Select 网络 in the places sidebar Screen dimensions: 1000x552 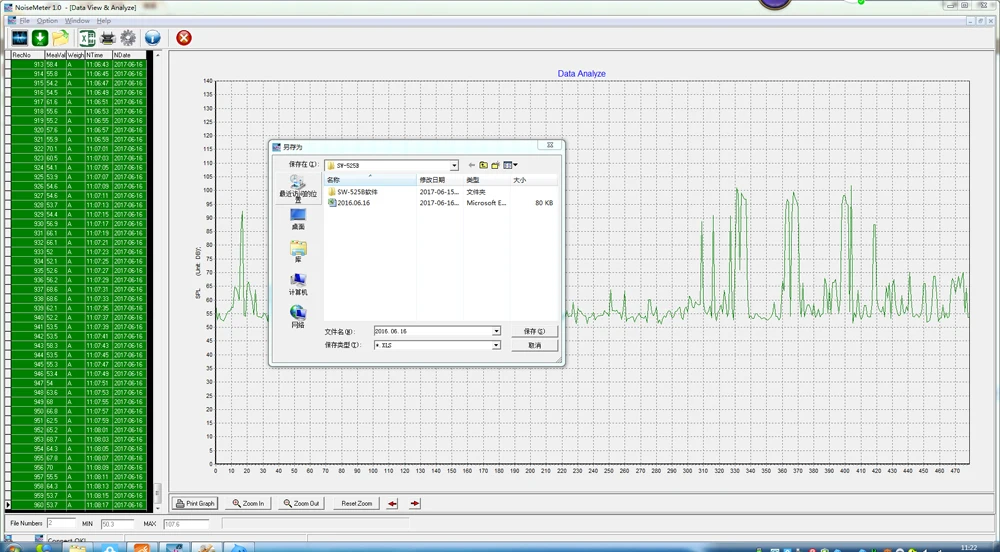point(298,317)
